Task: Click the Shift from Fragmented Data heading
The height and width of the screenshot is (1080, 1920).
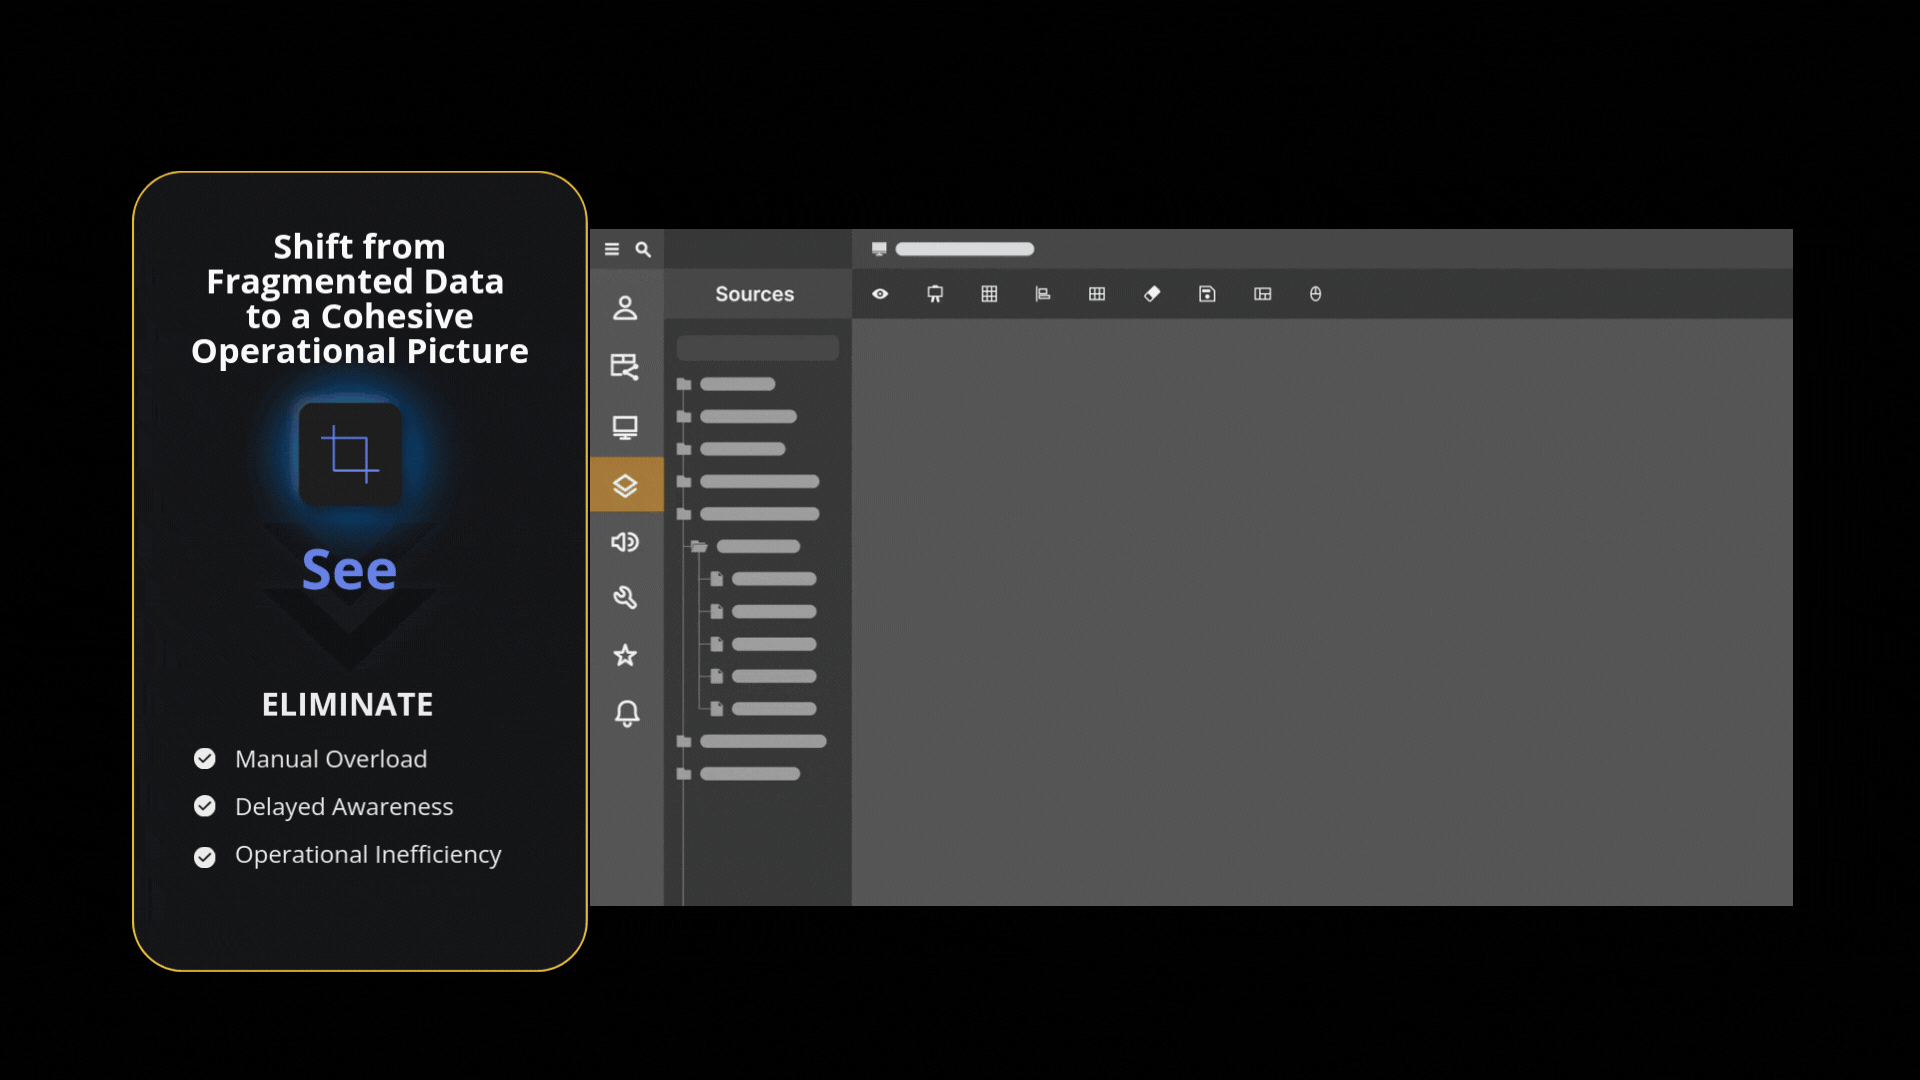Action: coord(359,299)
